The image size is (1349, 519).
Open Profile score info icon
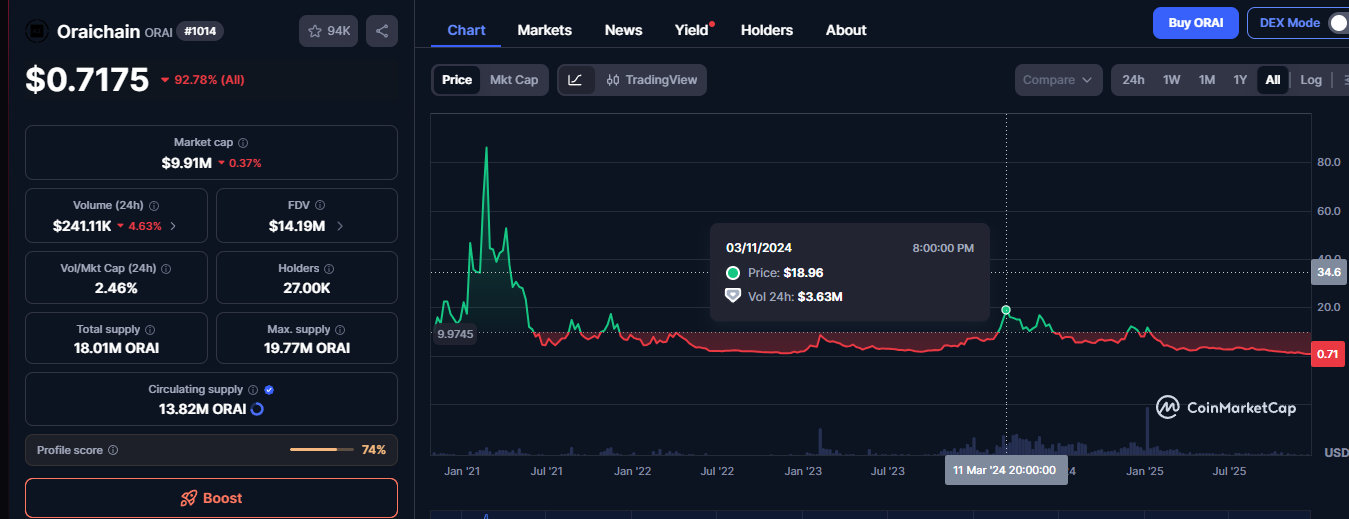[x=113, y=451]
